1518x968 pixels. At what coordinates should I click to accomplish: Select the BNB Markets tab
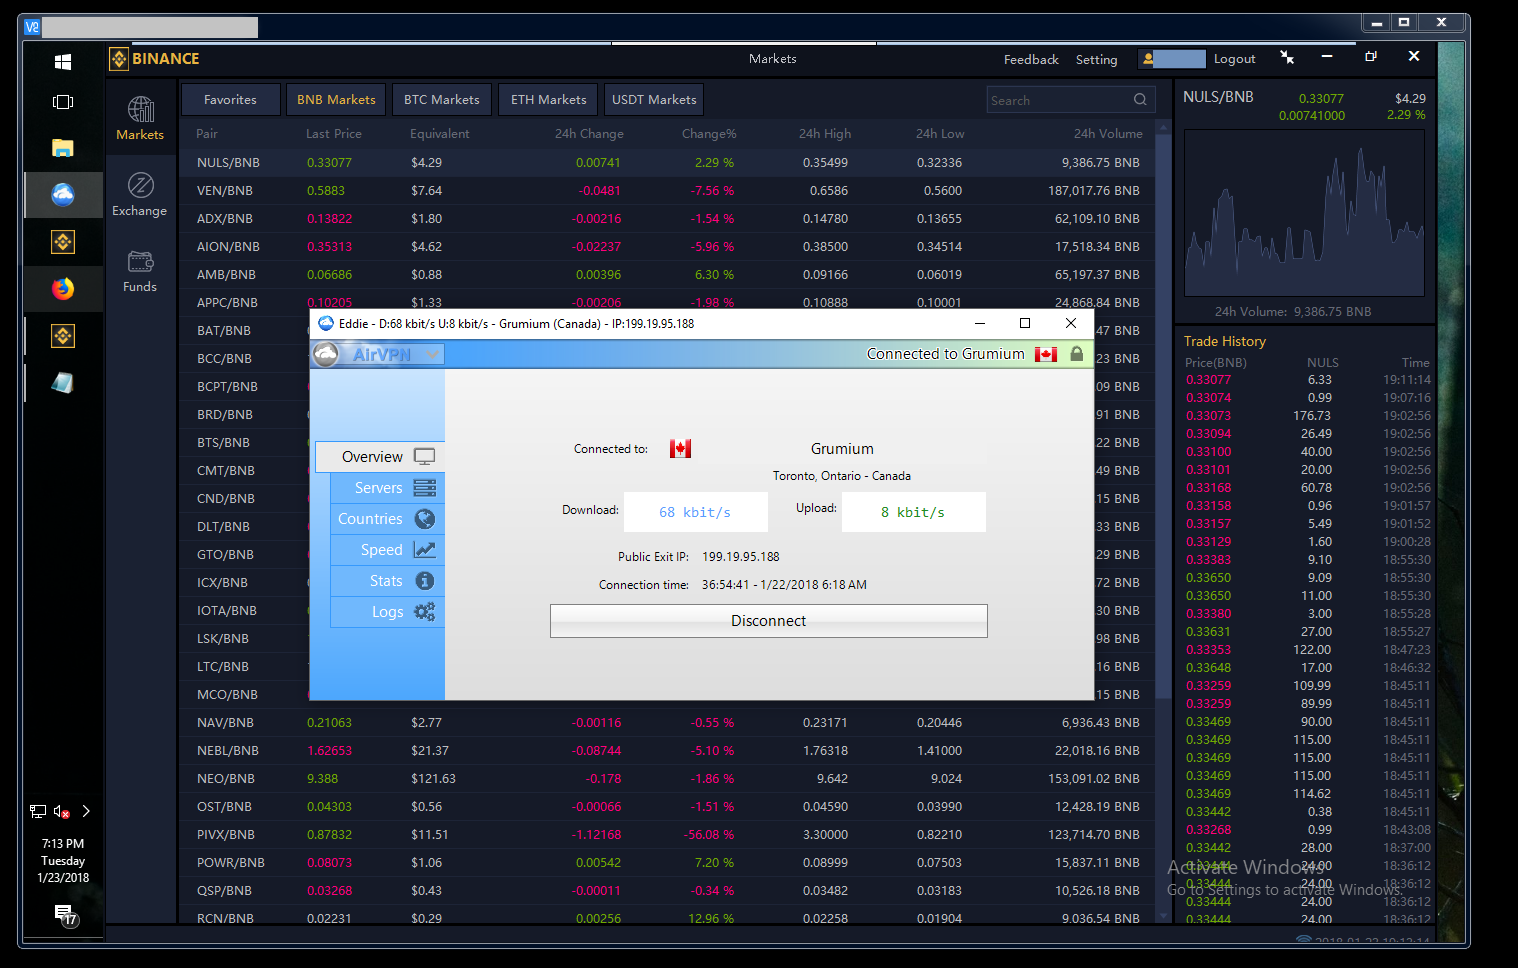pos(336,100)
